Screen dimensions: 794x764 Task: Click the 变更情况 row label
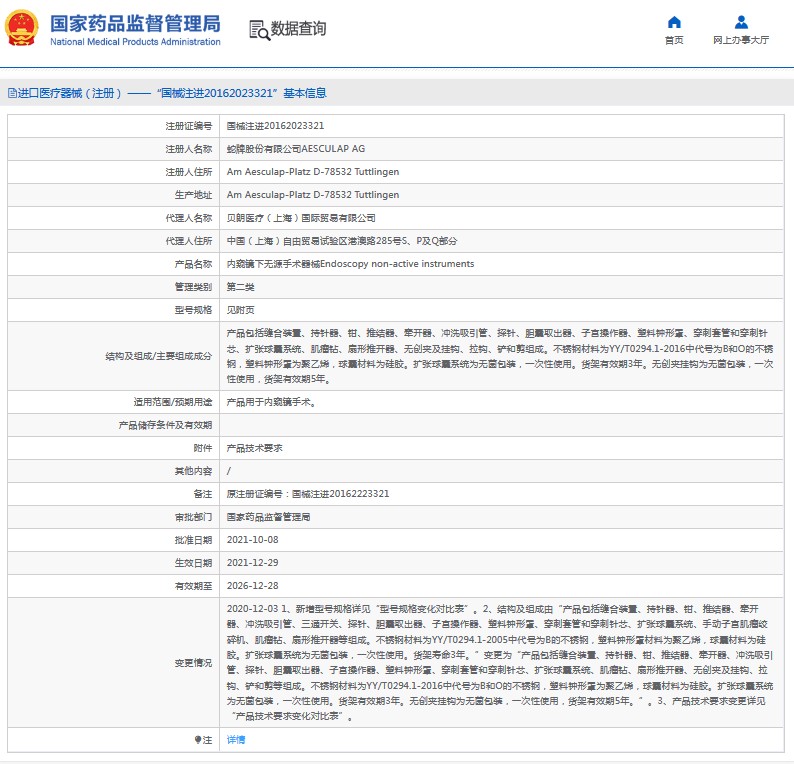pyautogui.click(x=193, y=663)
